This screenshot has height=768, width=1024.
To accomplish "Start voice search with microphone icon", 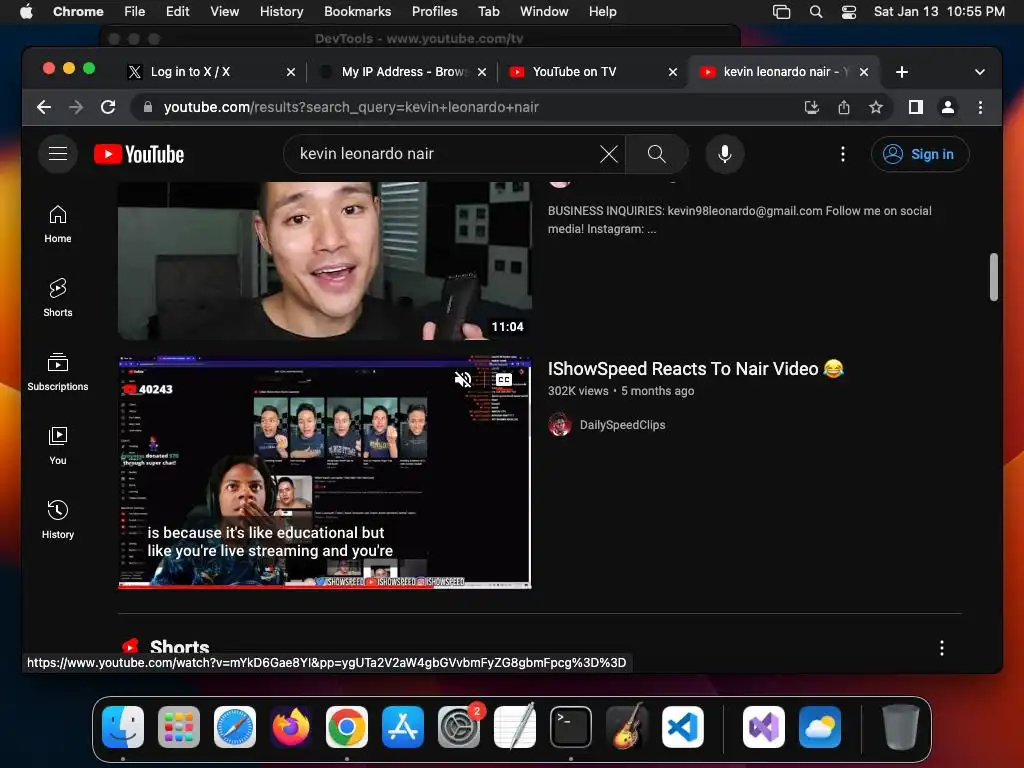I will [724, 154].
